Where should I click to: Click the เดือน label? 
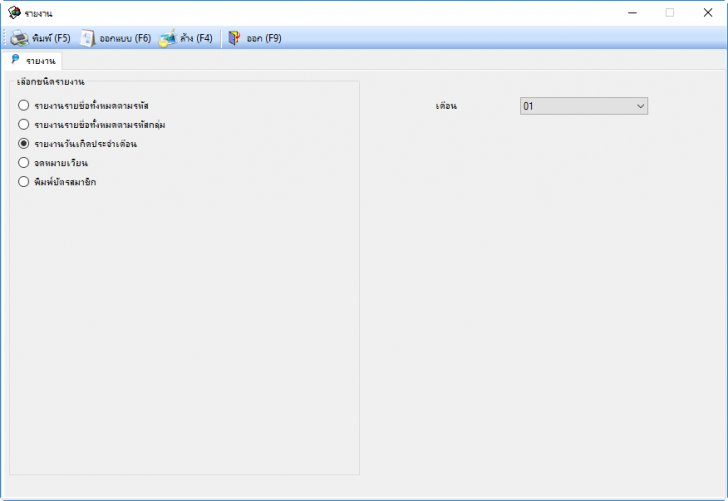coord(446,106)
